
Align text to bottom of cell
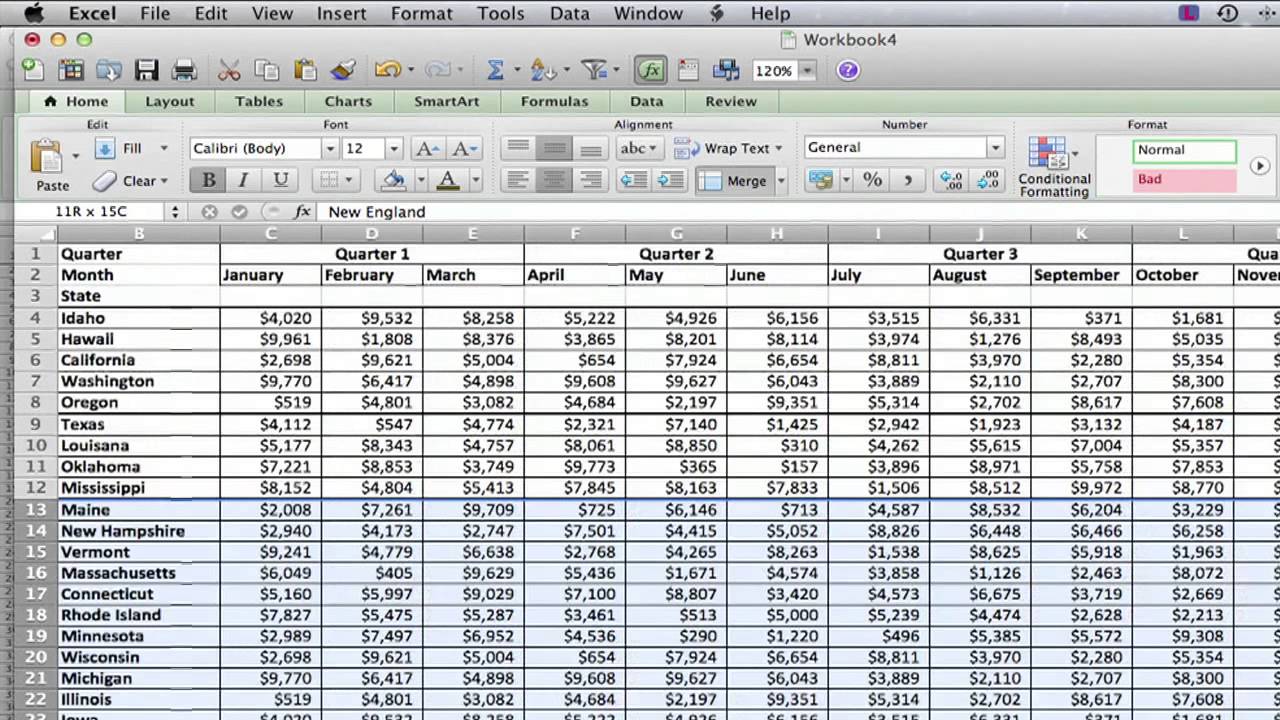pos(591,148)
